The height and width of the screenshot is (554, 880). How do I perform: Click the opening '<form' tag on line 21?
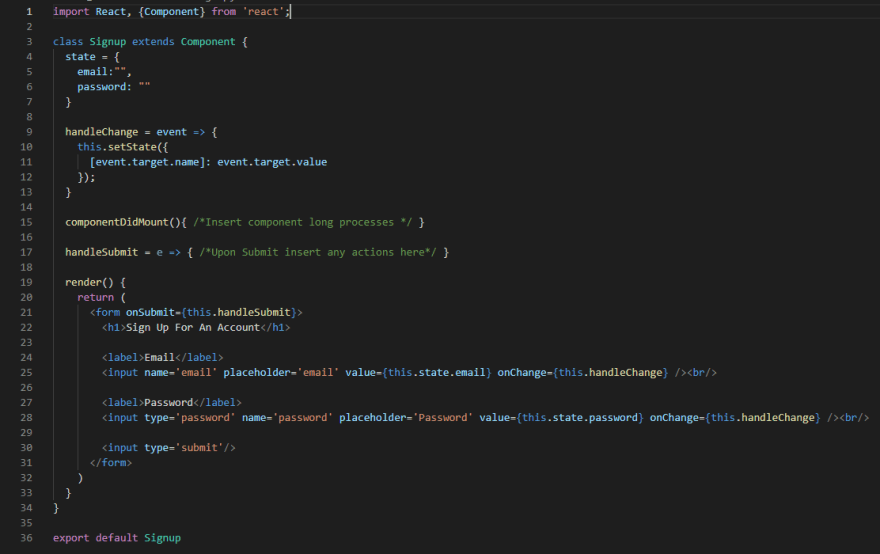pos(105,313)
